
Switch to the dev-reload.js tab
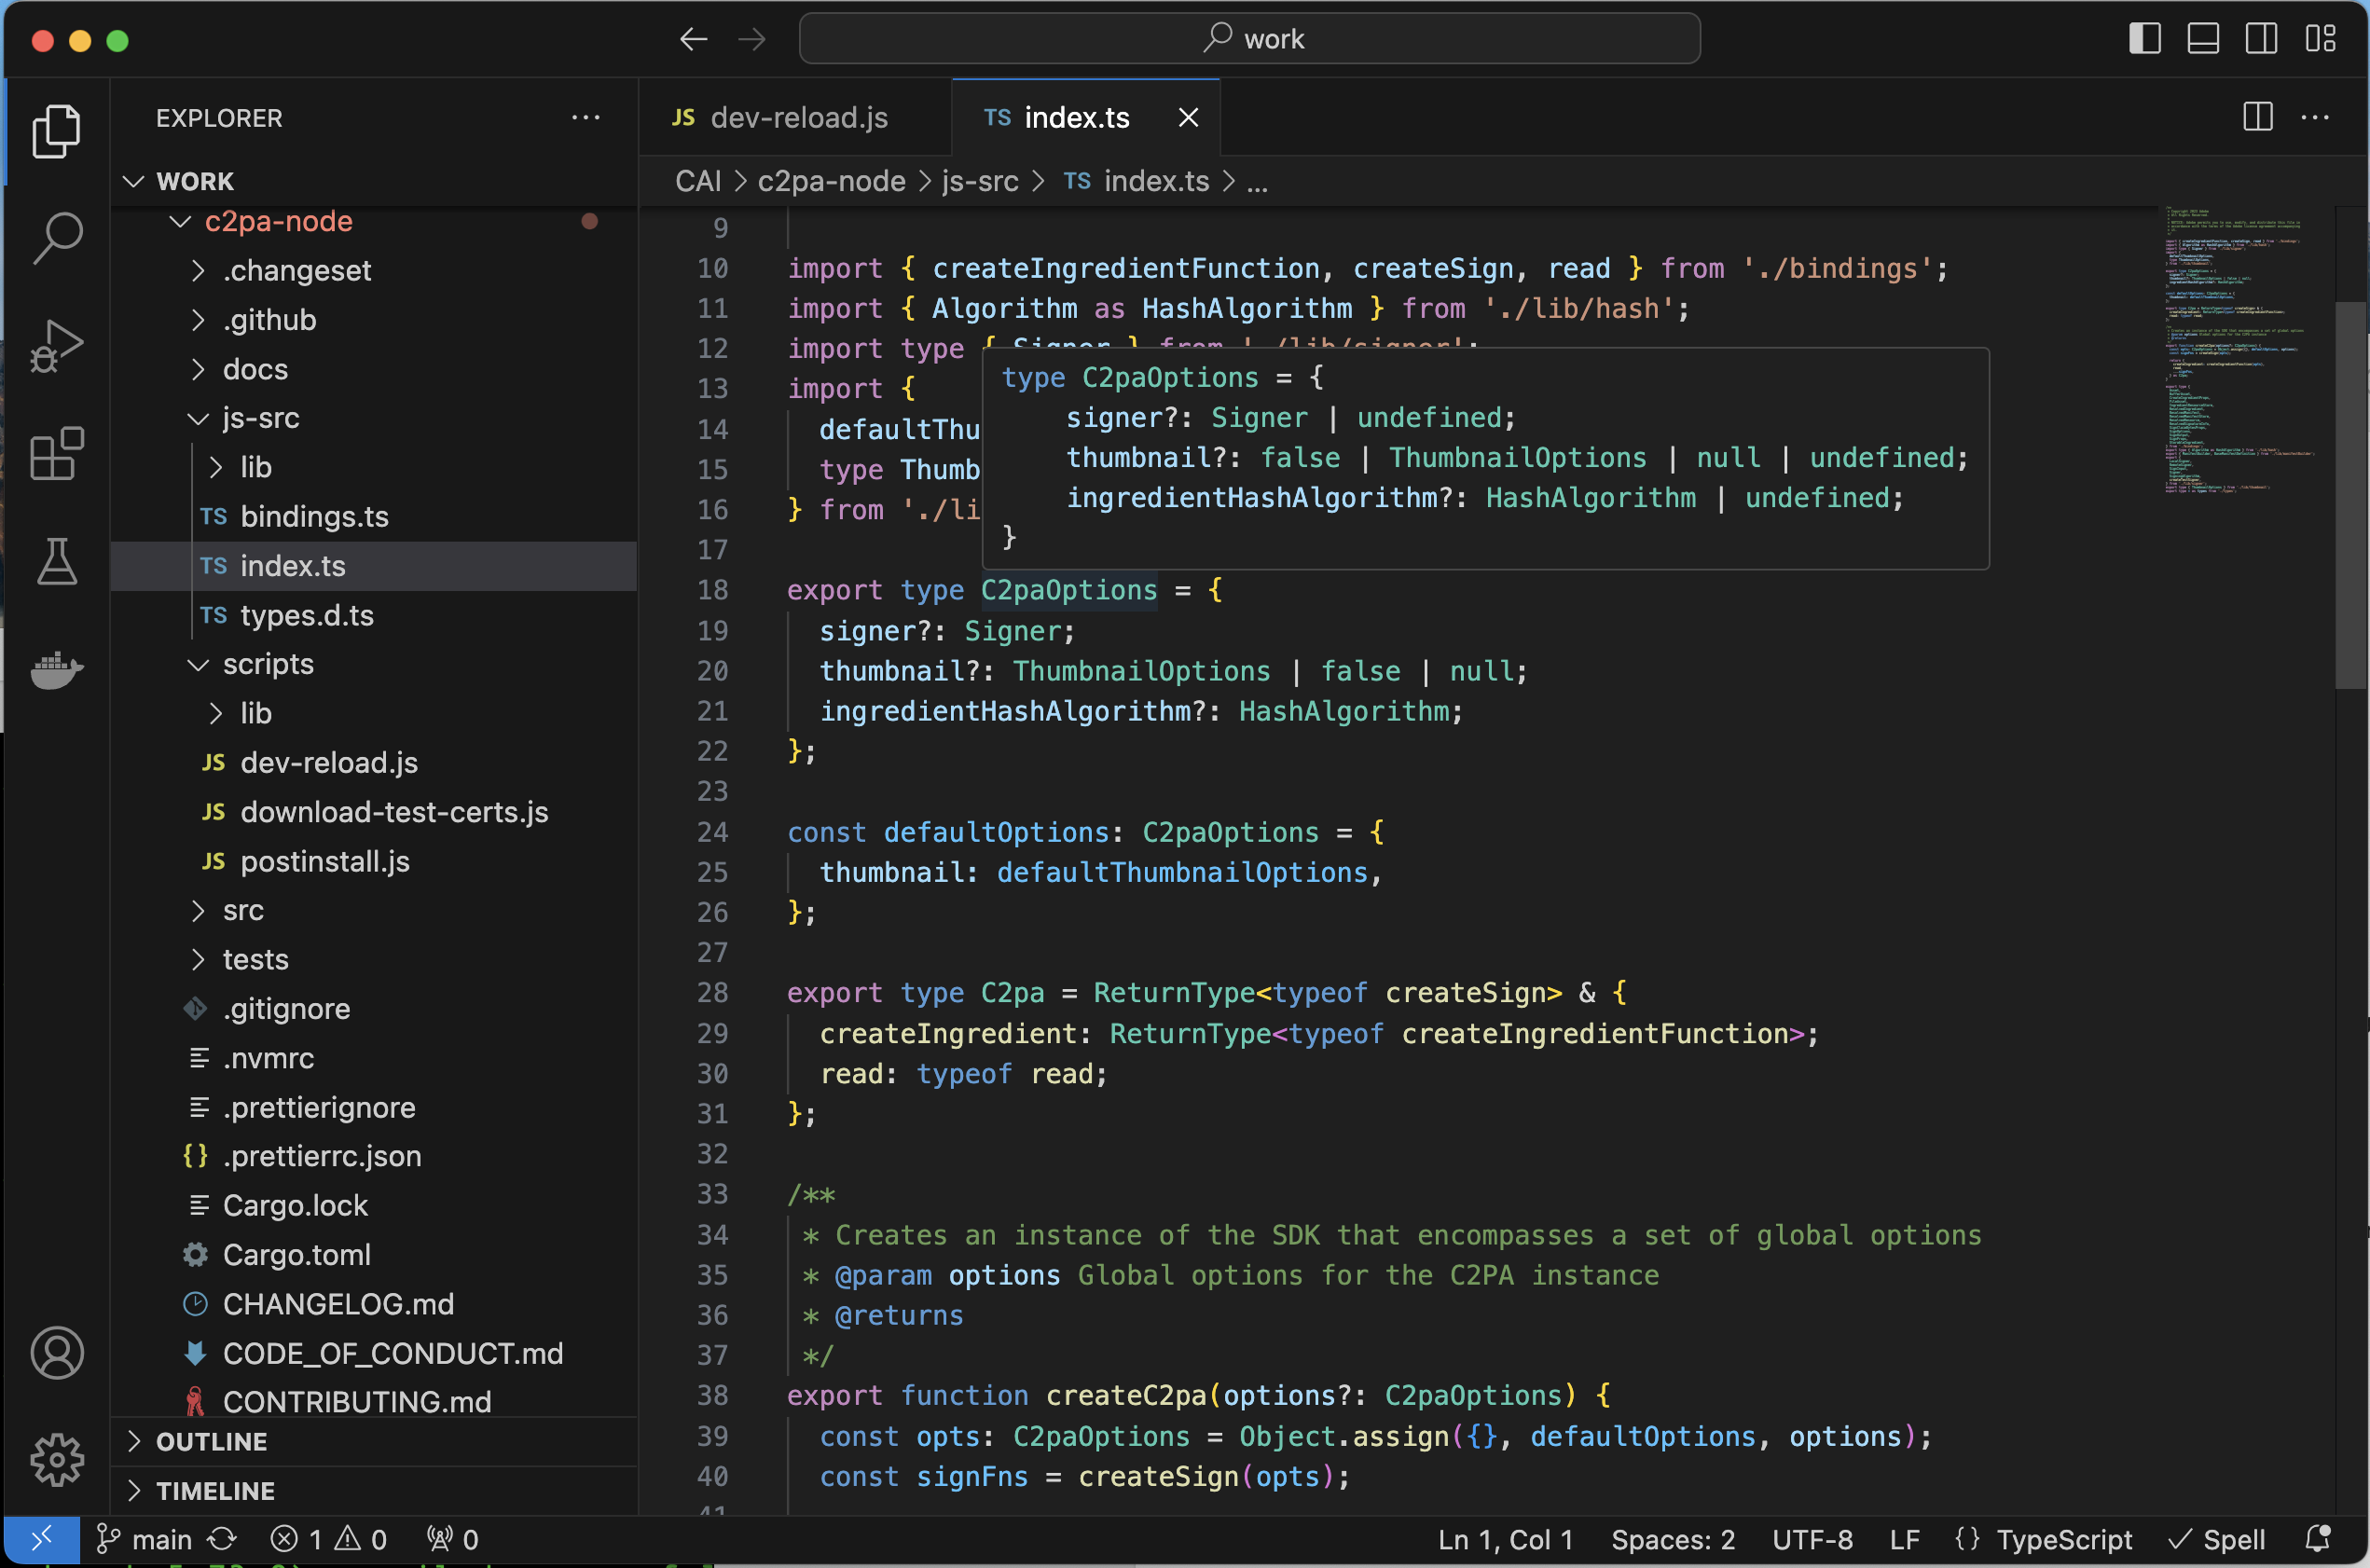point(795,117)
